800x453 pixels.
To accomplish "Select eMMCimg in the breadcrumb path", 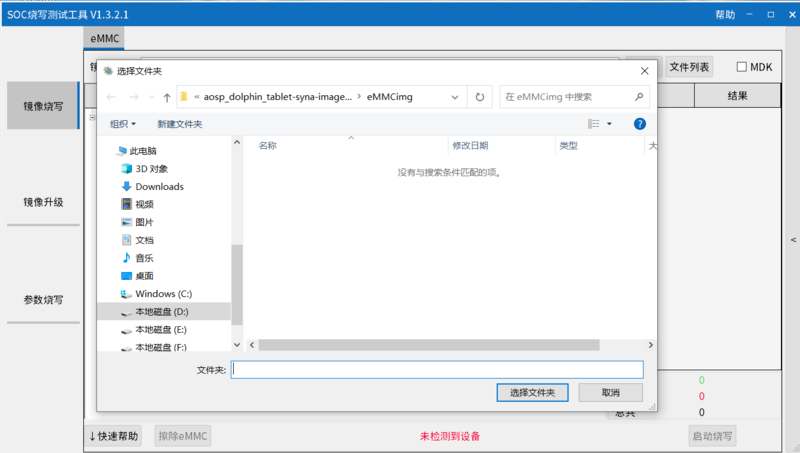I will pos(389,97).
